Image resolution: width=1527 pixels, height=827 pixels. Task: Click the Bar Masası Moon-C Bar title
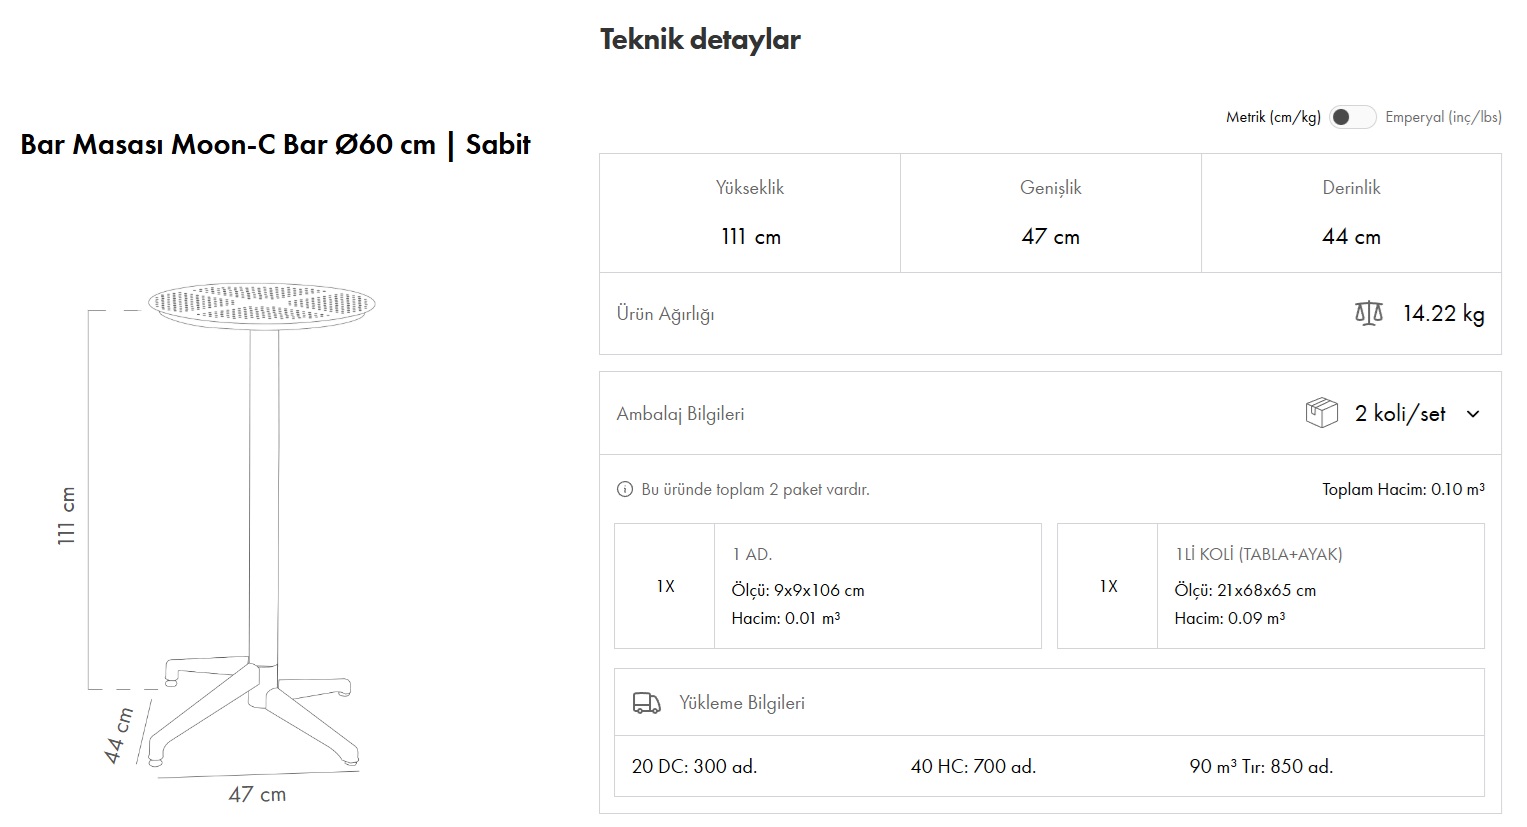275,145
